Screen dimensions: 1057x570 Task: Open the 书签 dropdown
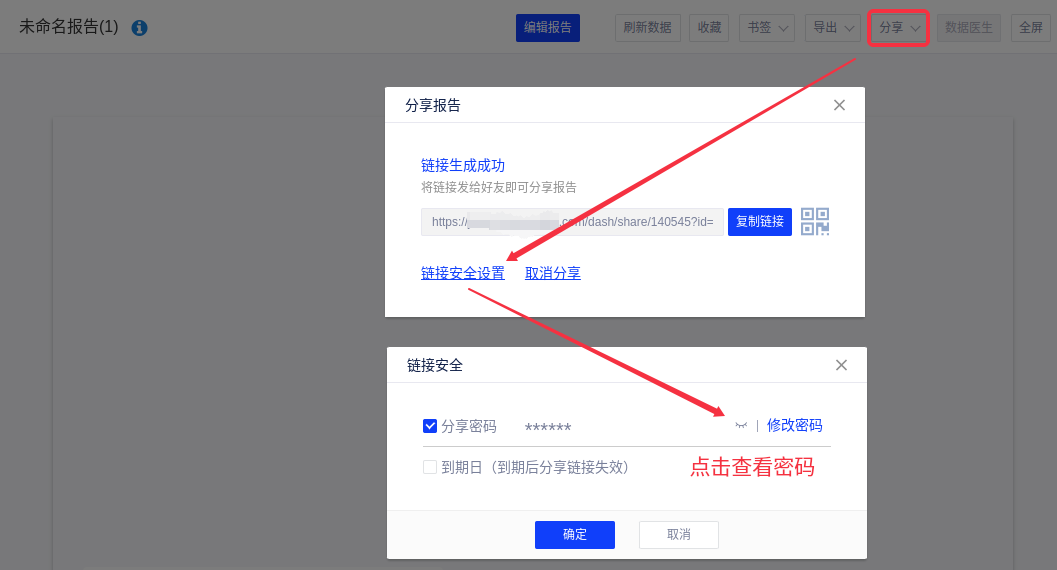pos(767,28)
